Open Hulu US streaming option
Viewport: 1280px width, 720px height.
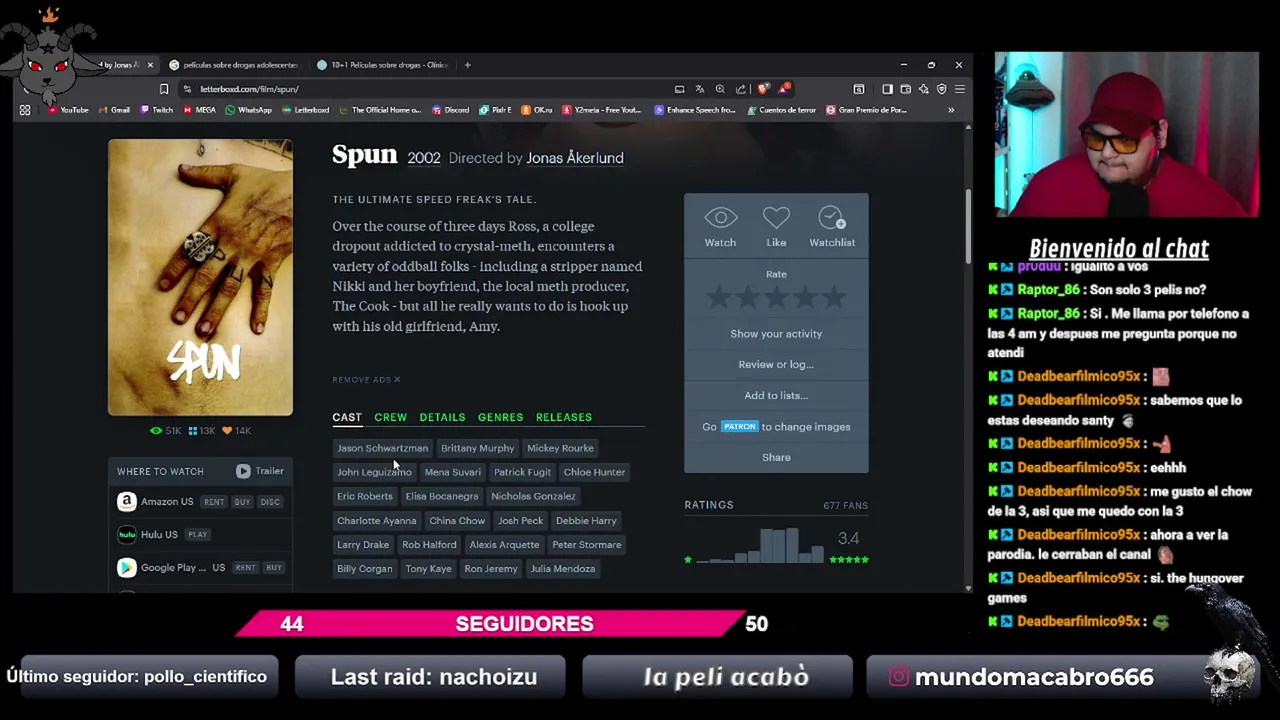click(x=148, y=534)
